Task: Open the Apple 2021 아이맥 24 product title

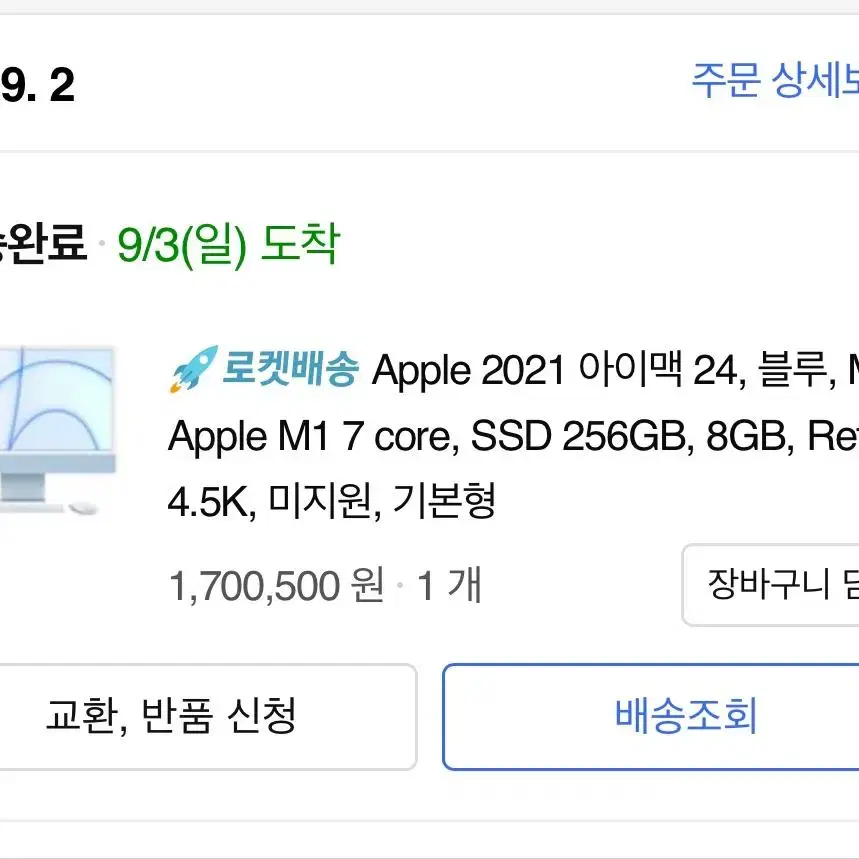Action: (615, 369)
